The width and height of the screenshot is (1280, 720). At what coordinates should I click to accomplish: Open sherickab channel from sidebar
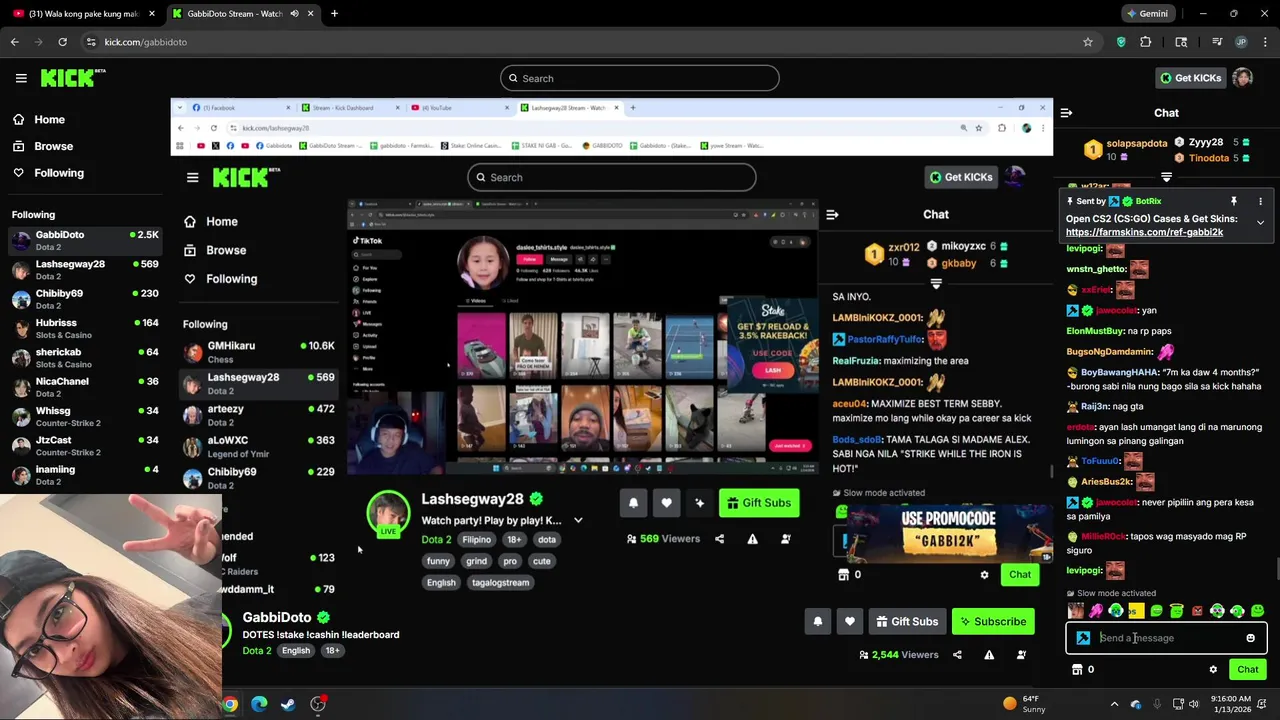coord(85,358)
